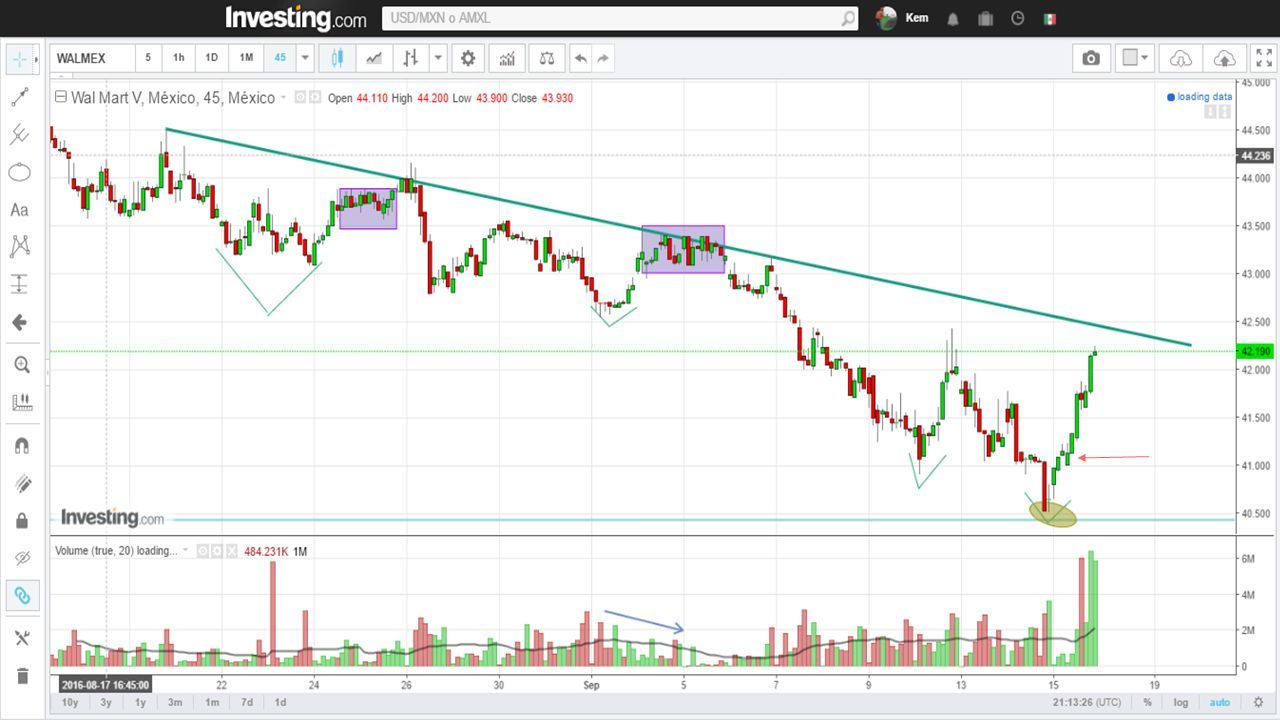Edit the WALMEX symbol field

(92, 58)
